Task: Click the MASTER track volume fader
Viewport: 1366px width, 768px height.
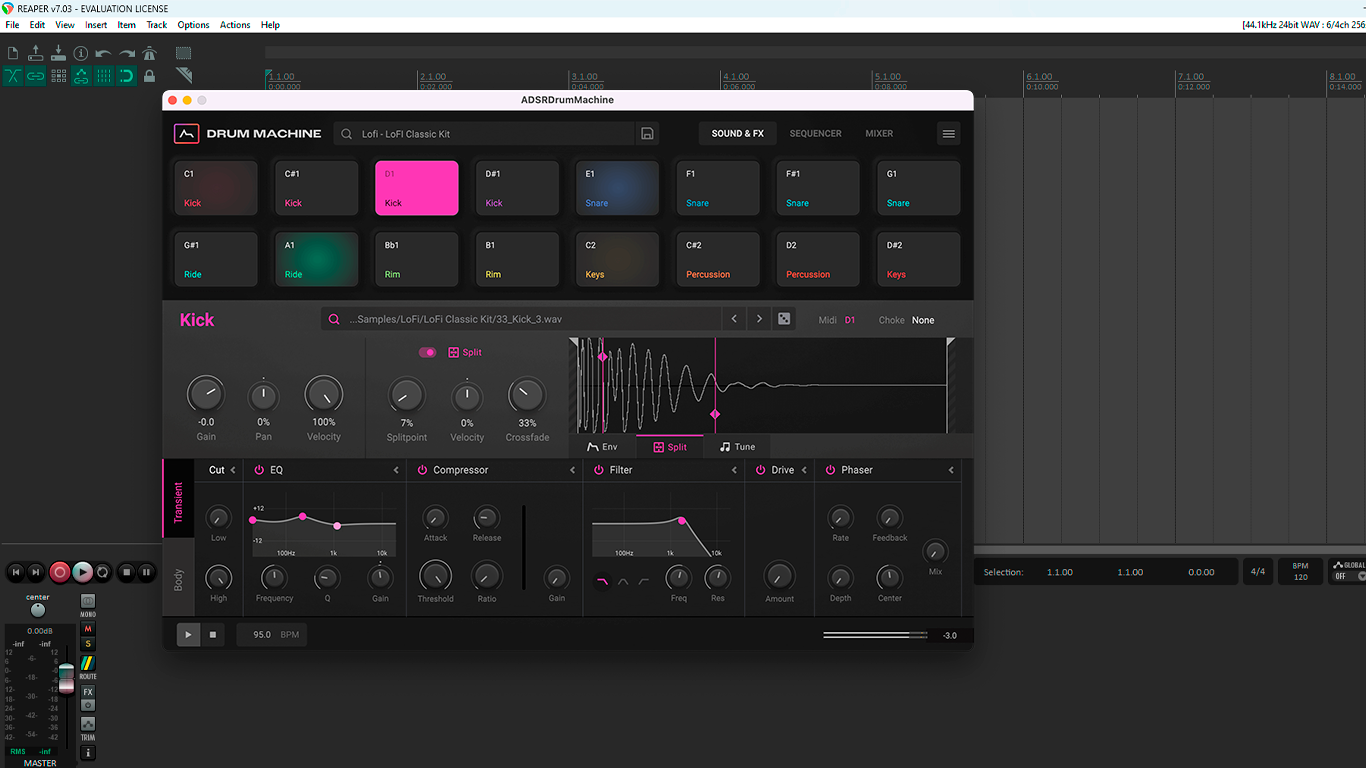Action: click(66, 678)
